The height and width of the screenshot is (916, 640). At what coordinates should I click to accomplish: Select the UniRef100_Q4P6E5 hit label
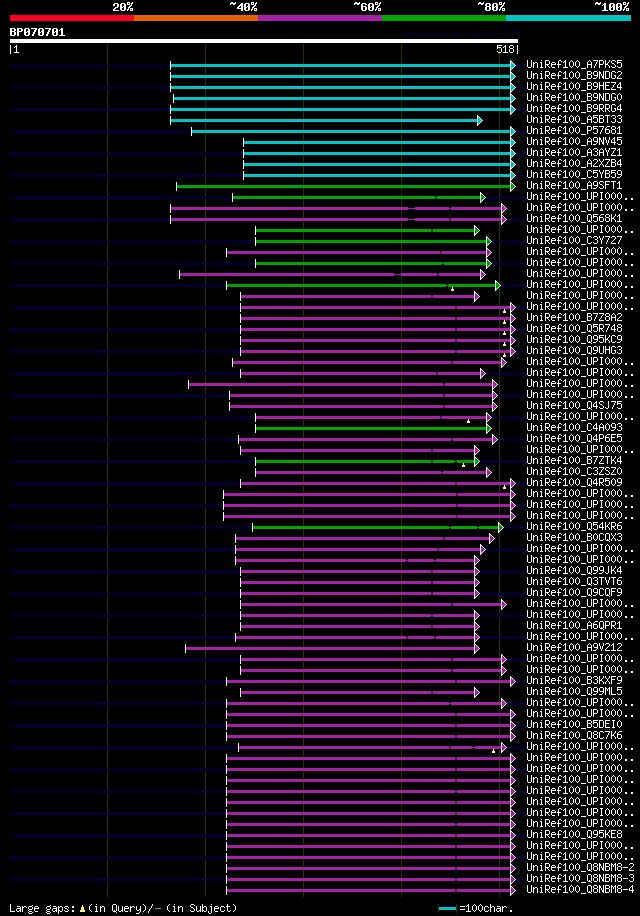(x=574, y=439)
